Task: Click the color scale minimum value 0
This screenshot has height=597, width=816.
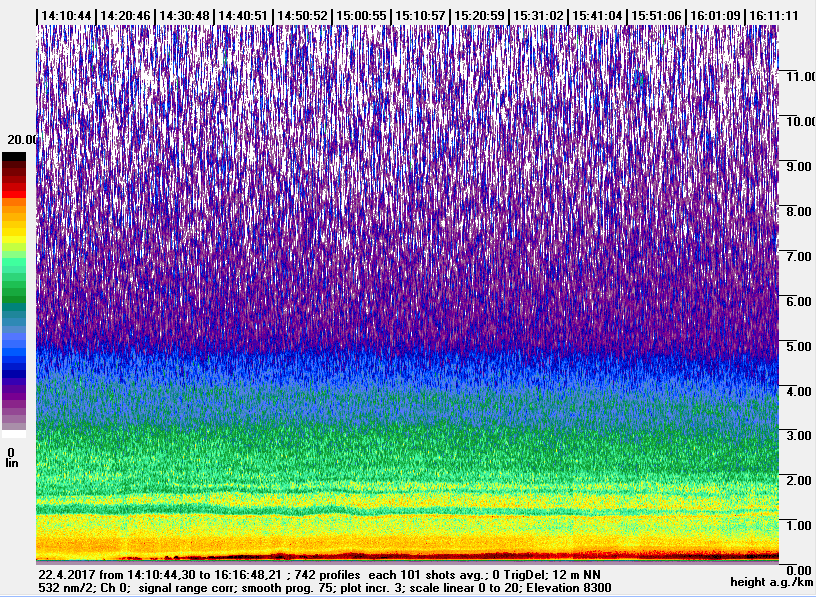Action: point(11,452)
